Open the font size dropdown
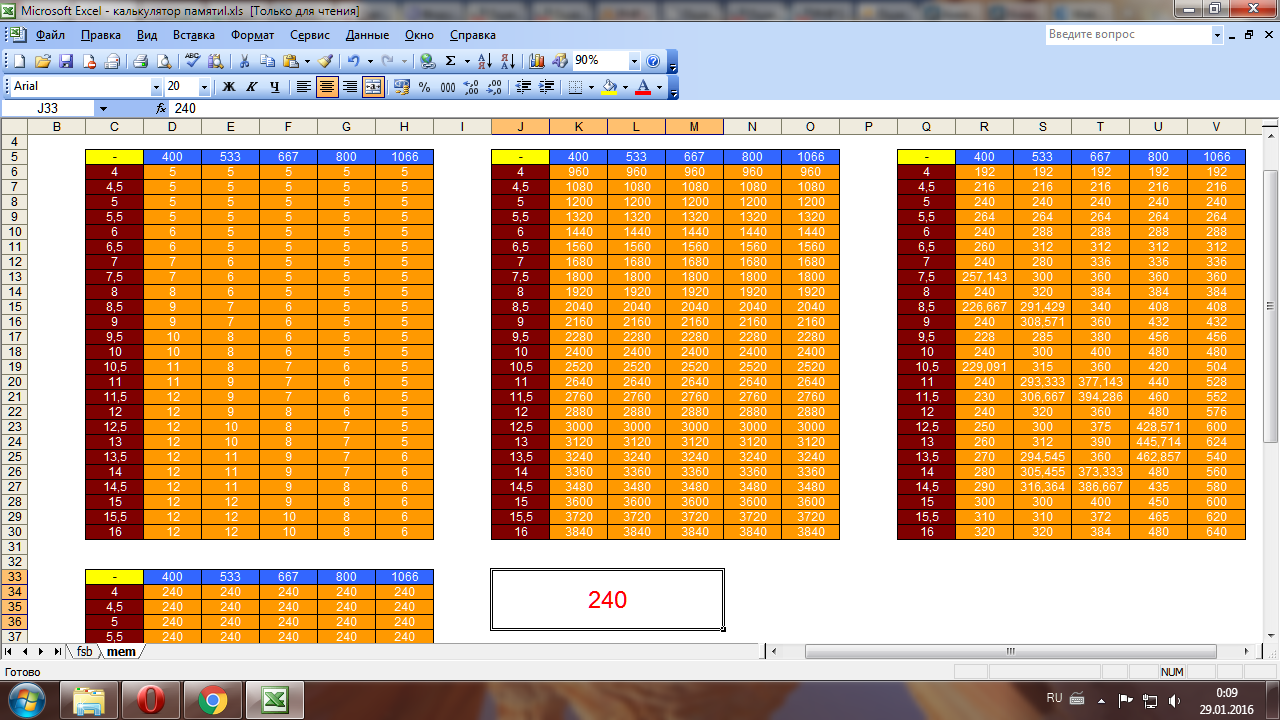This screenshot has height=720, width=1280. [204, 87]
